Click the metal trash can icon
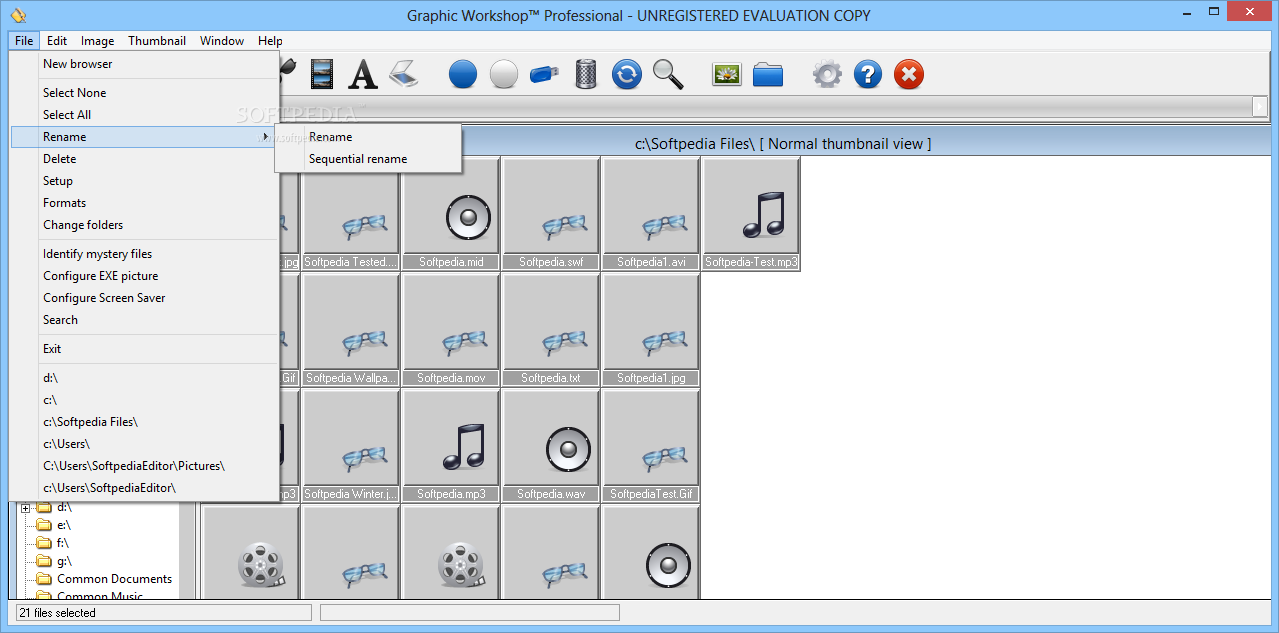Viewport: 1279px width, 633px height. 586,74
